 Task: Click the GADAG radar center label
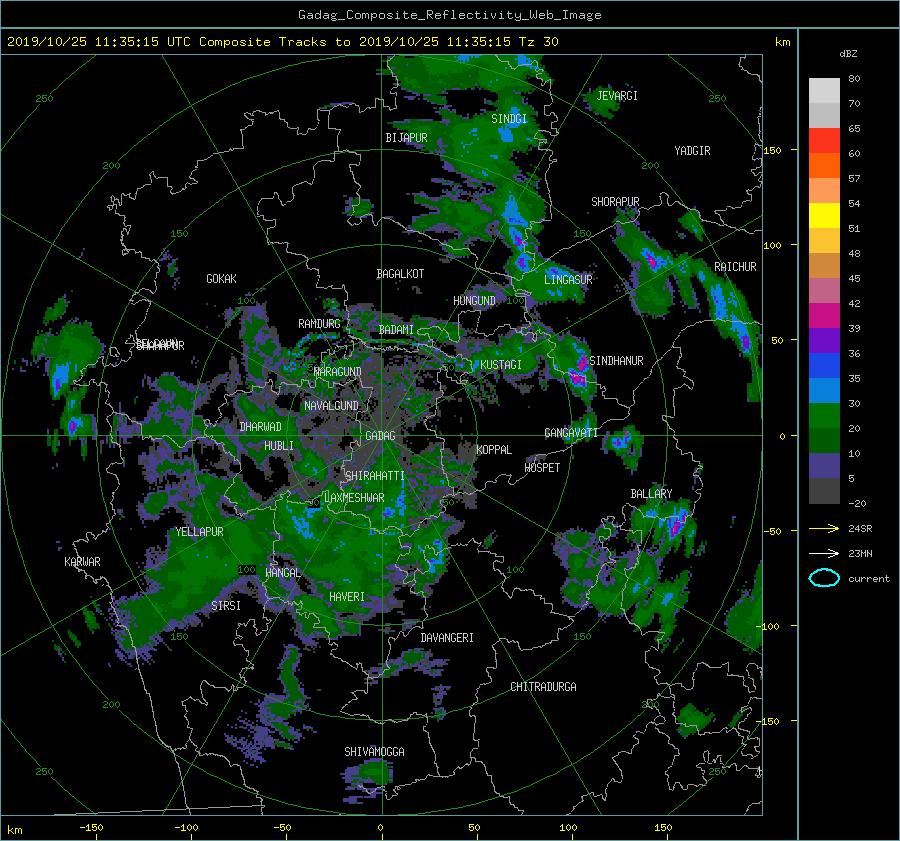(x=381, y=436)
